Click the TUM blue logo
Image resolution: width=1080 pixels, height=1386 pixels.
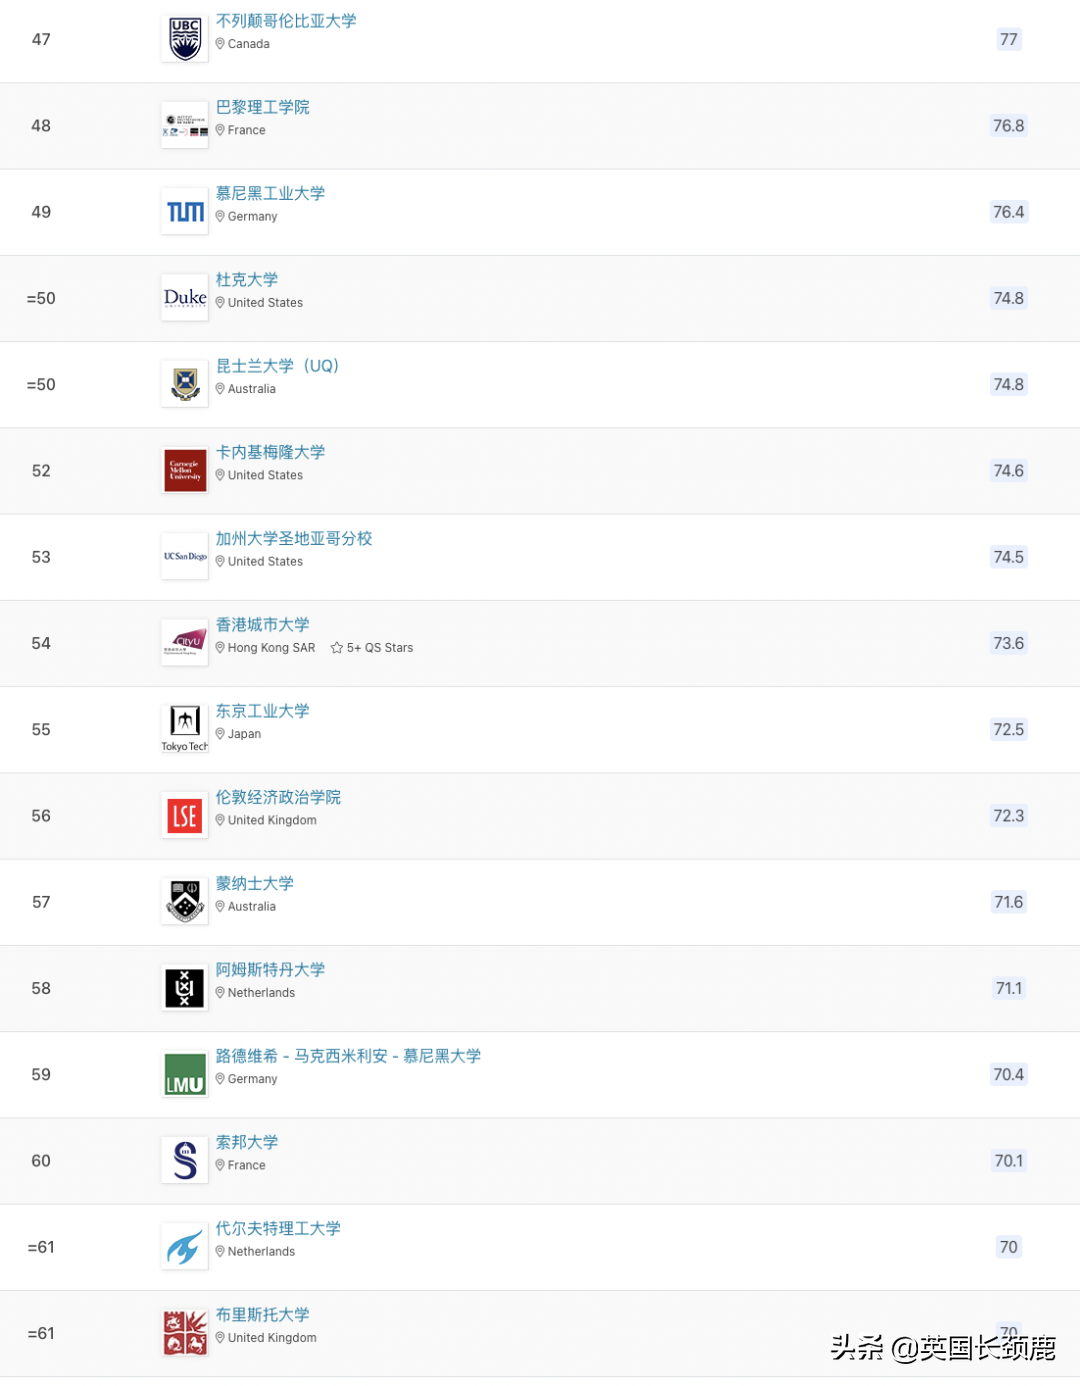(185, 212)
